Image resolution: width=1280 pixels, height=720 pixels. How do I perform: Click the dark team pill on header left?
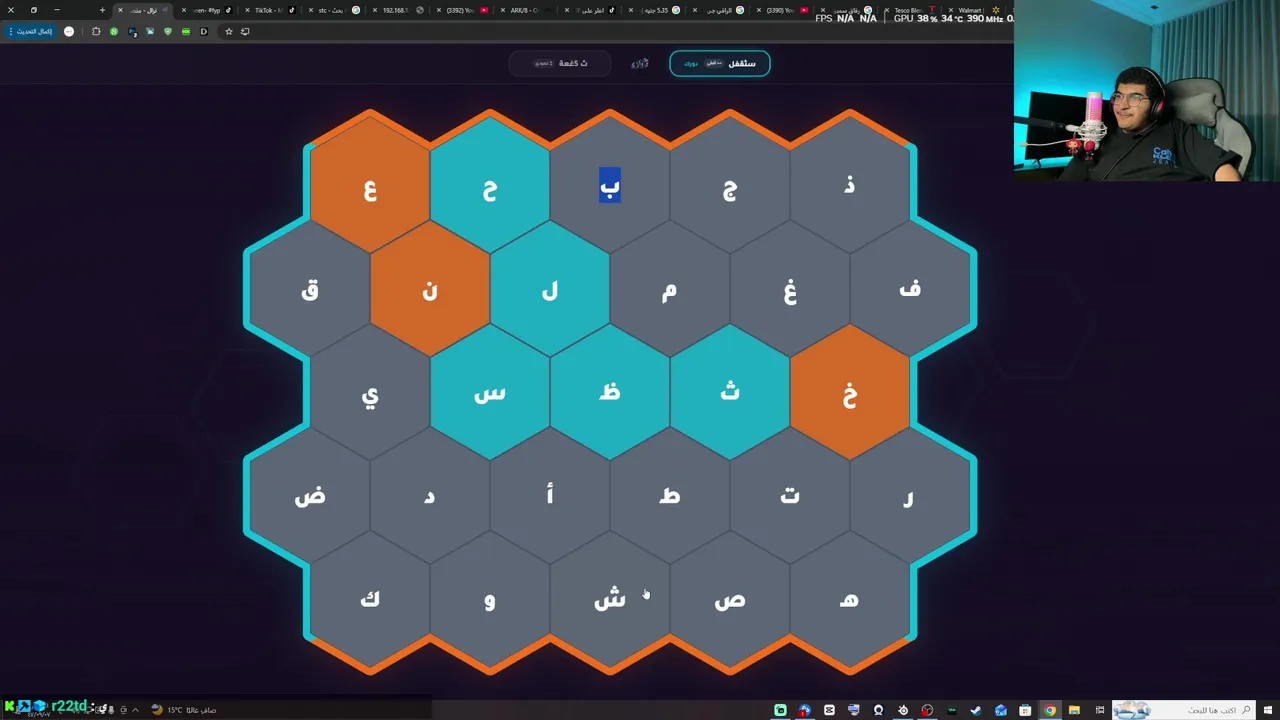pos(560,63)
